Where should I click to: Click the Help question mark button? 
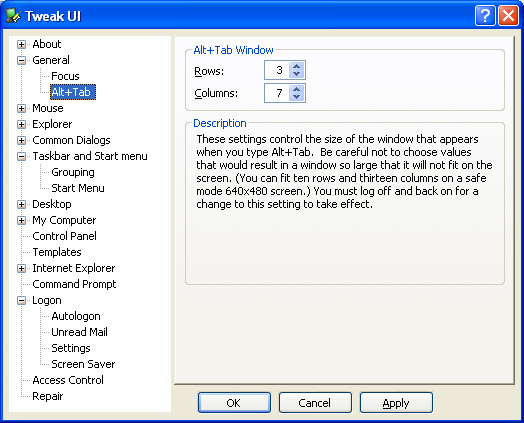[485, 15]
